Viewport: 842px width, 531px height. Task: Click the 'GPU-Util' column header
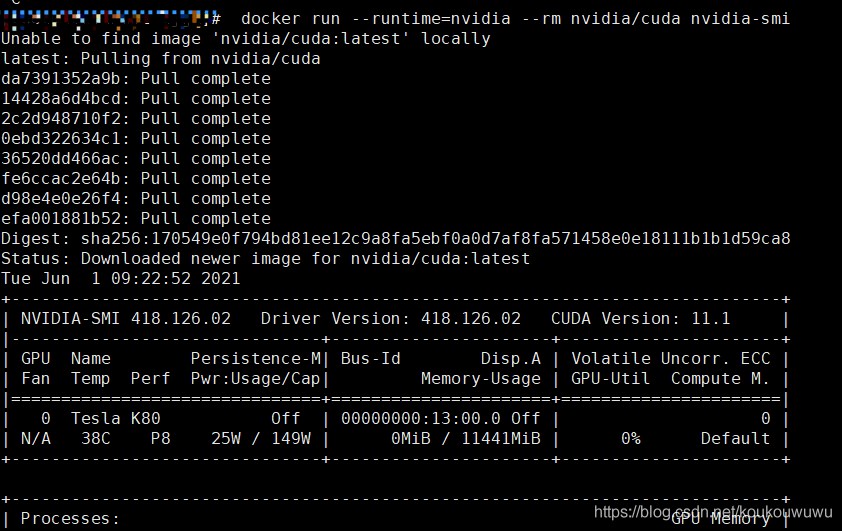tap(611, 379)
